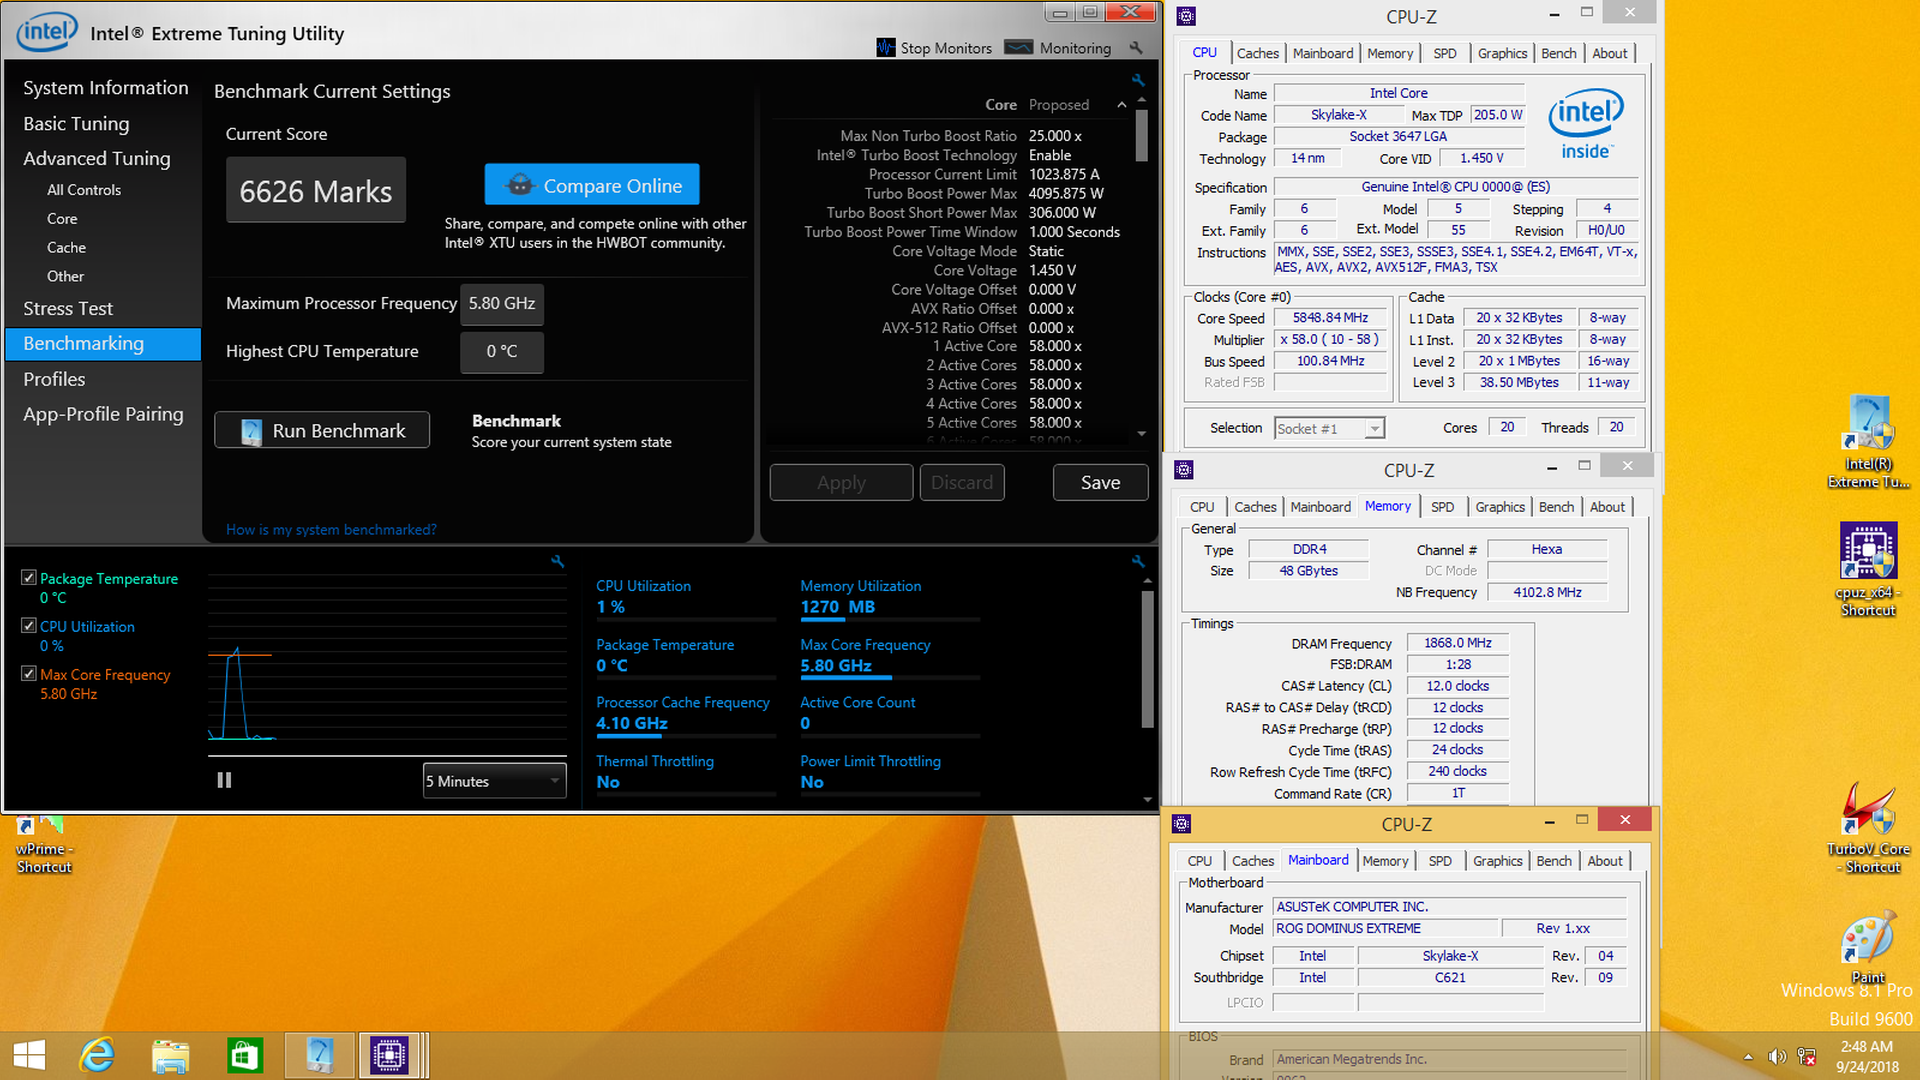This screenshot has height=1080, width=1920.
Task: Open the Socket #1 selection dropdown in CPU-Z
Action: pyautogui.click(x=1329, y=428)
